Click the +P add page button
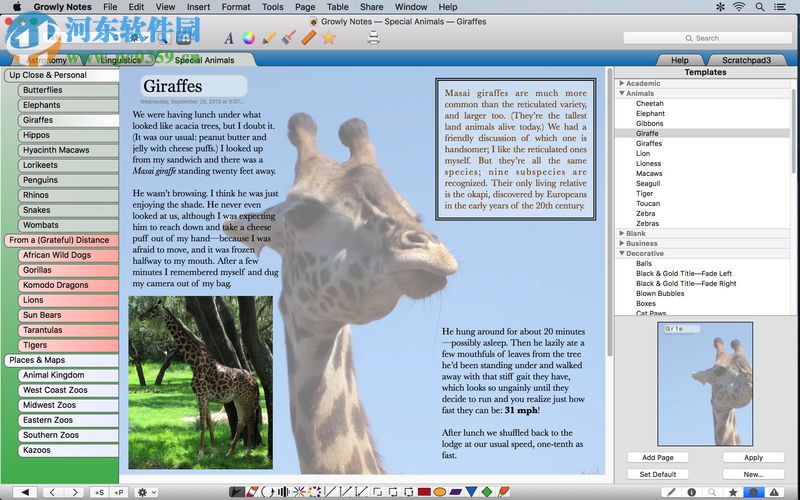This screenshot has width=800, height=500. [119, 492]
